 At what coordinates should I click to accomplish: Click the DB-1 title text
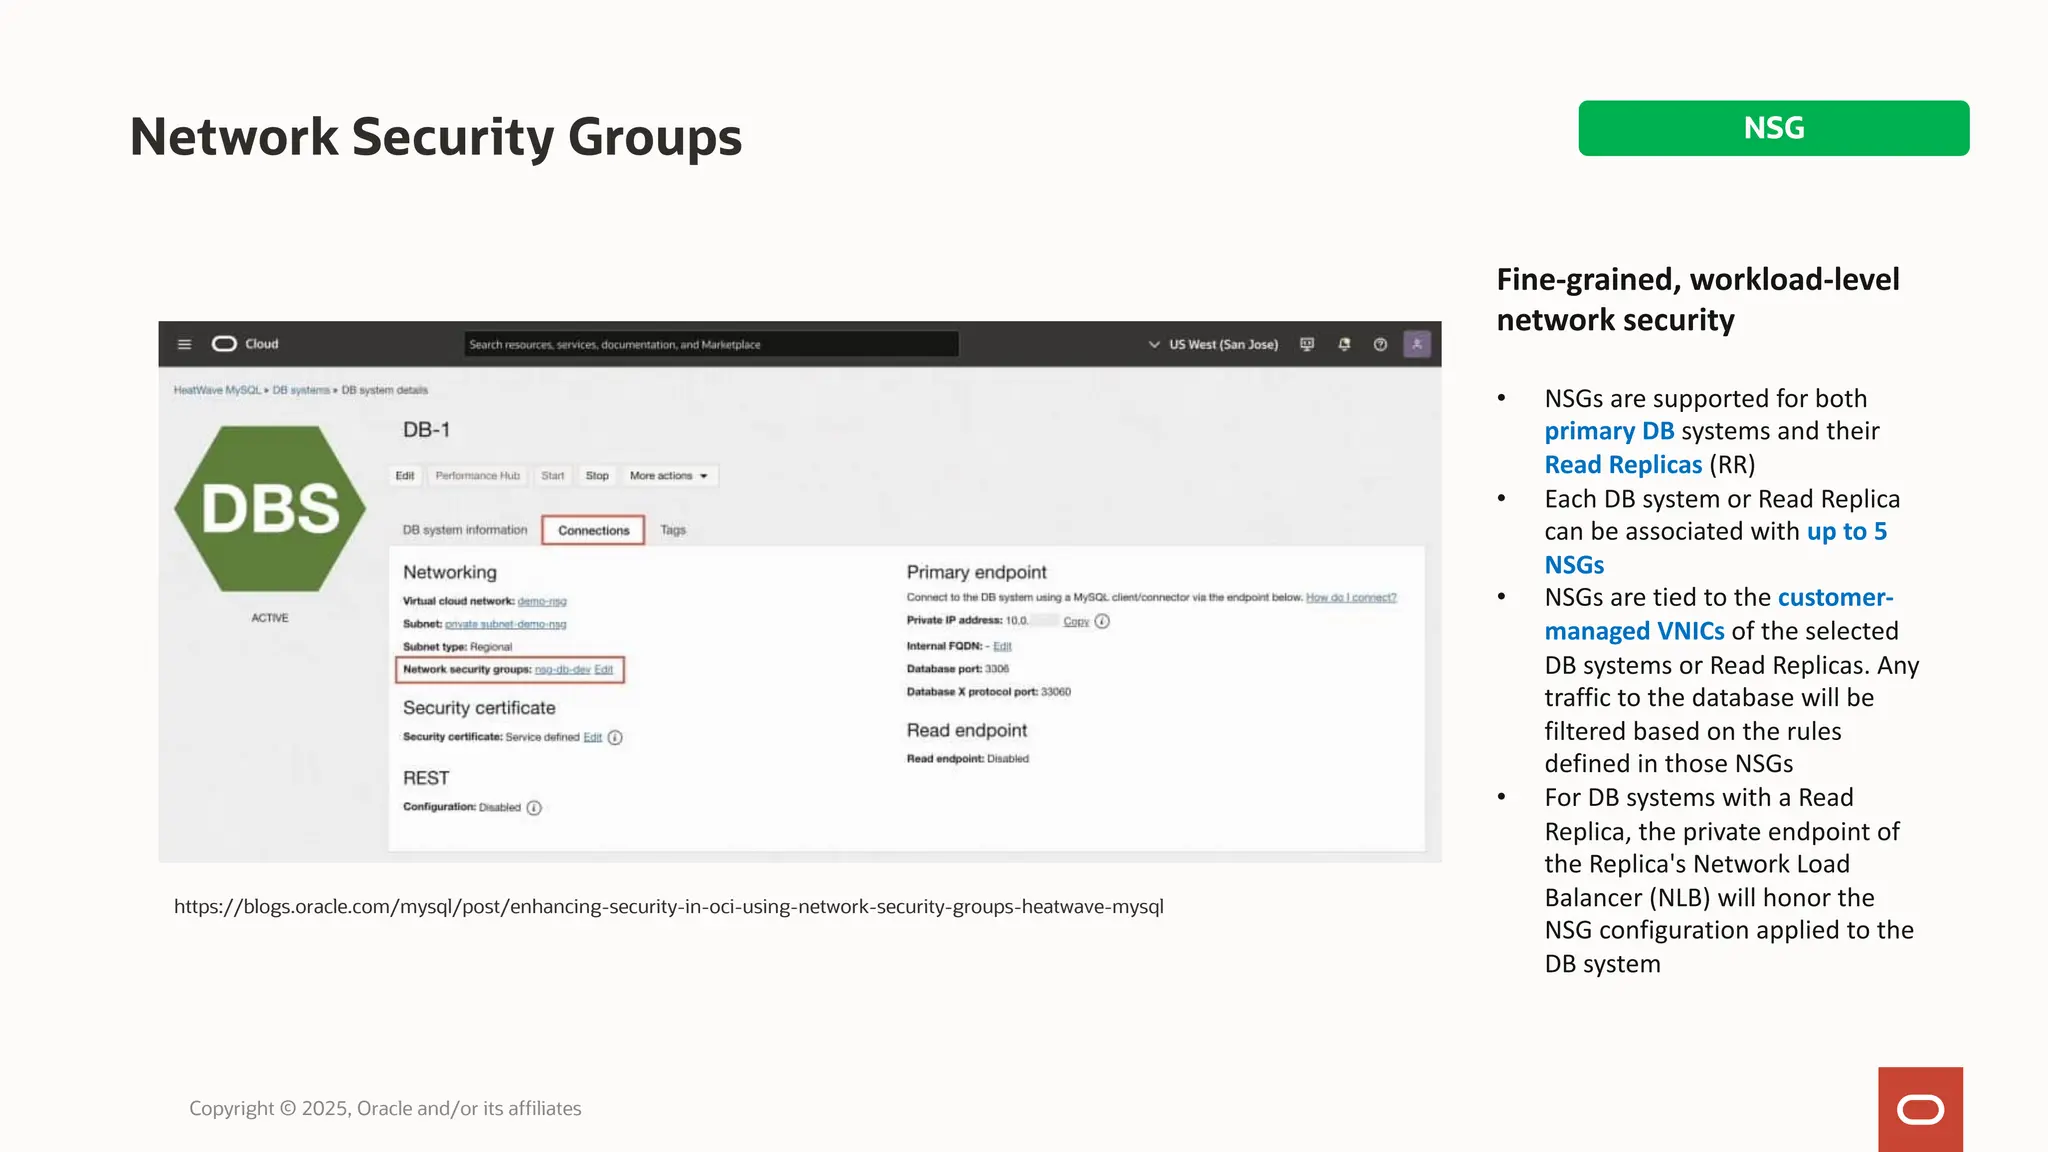[426, 430]
